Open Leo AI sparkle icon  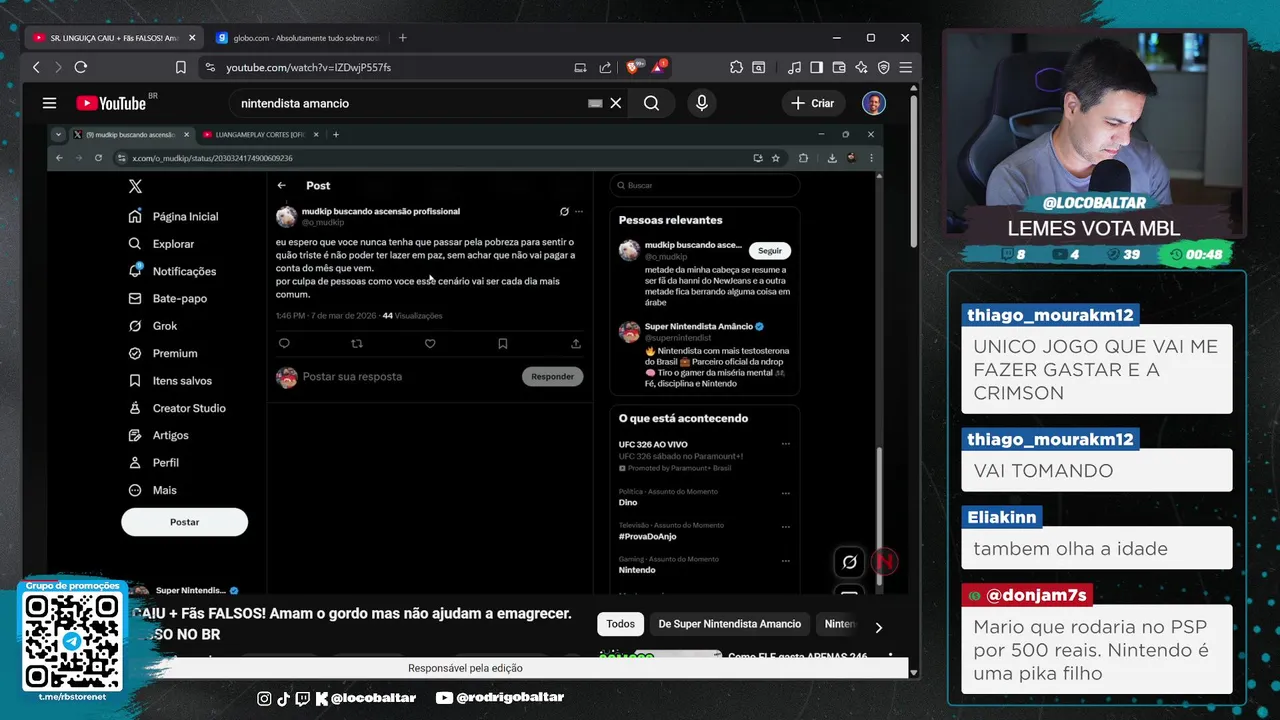pyautogui.click(x=861, y=67)
